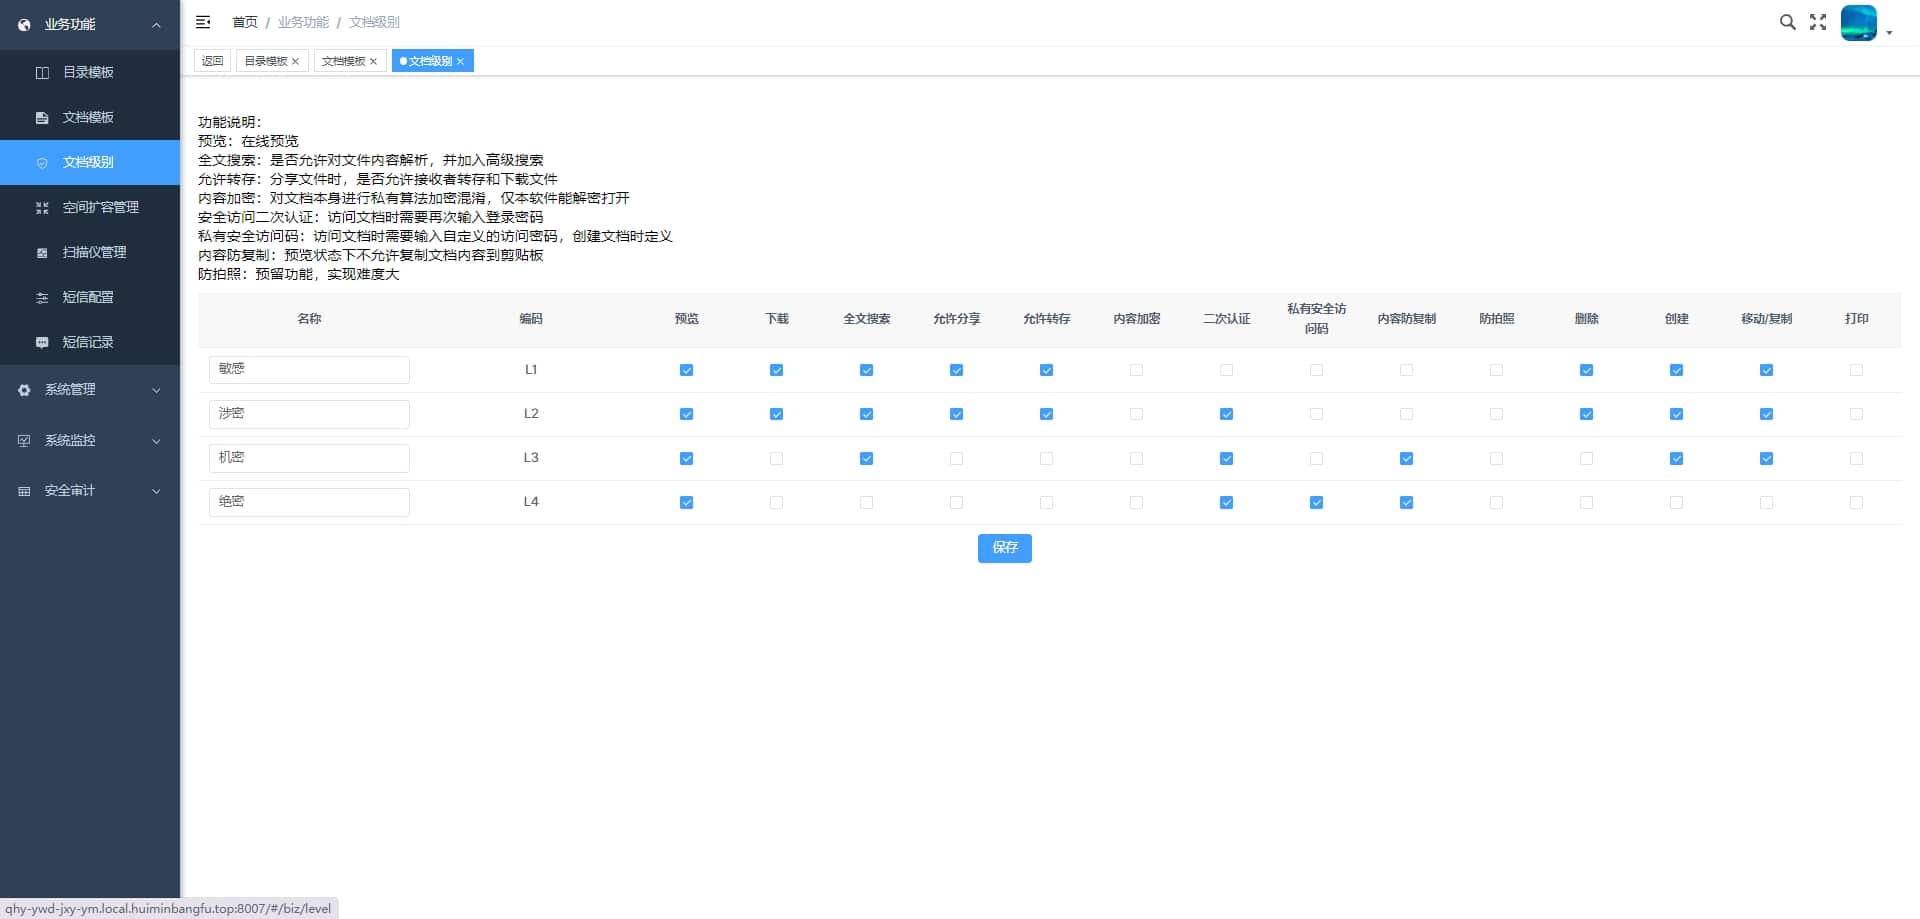Close the 文档级别 tab
The image size is (1920, 919).
coord(461,62)
